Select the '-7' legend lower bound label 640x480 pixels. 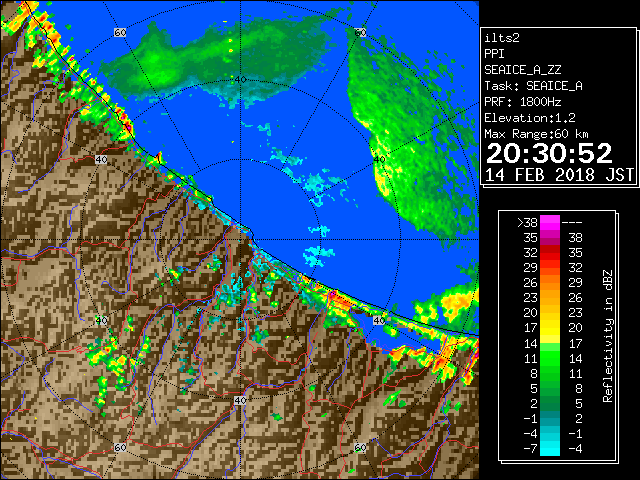tap(530, 449)
